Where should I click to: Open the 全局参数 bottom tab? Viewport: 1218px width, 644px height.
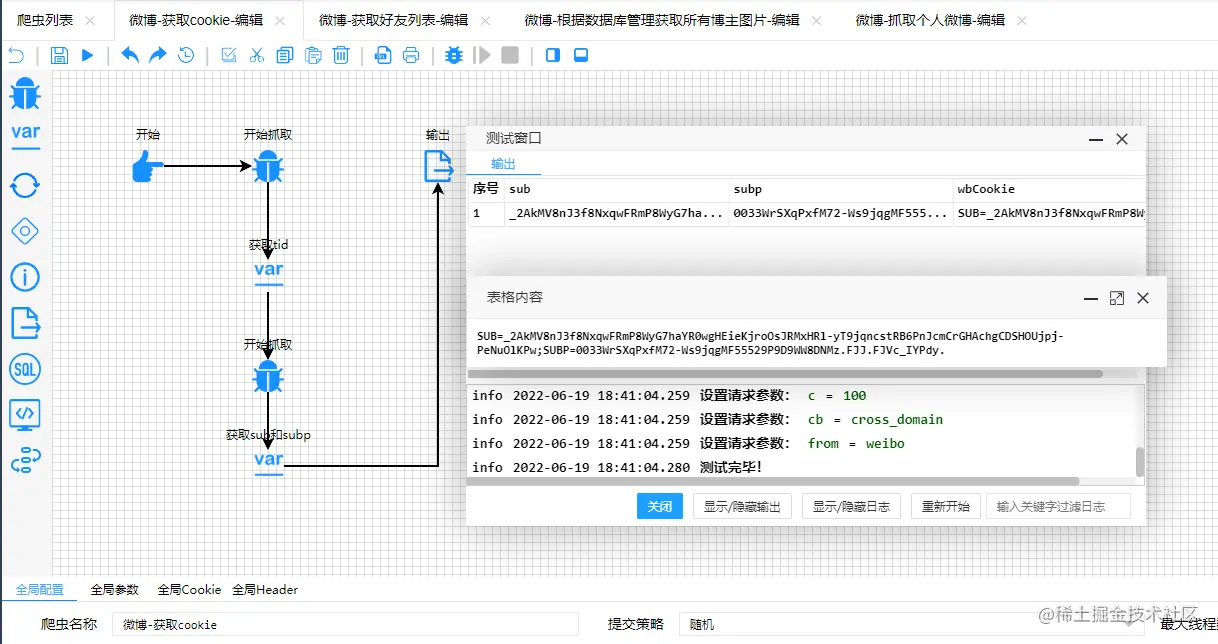[114, 590]
